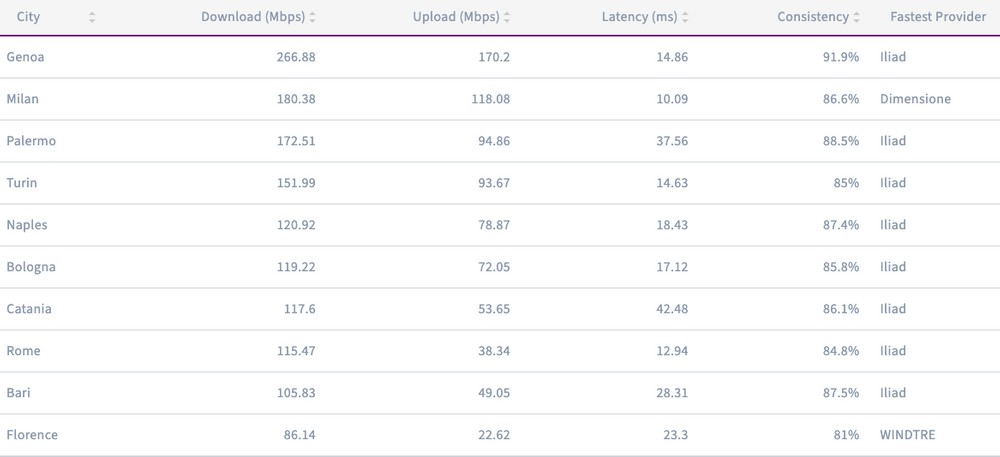This screenshot has height=457, width=1000.
Task: Click sort arrows next to Consistency
Action: tap(857, 17)
